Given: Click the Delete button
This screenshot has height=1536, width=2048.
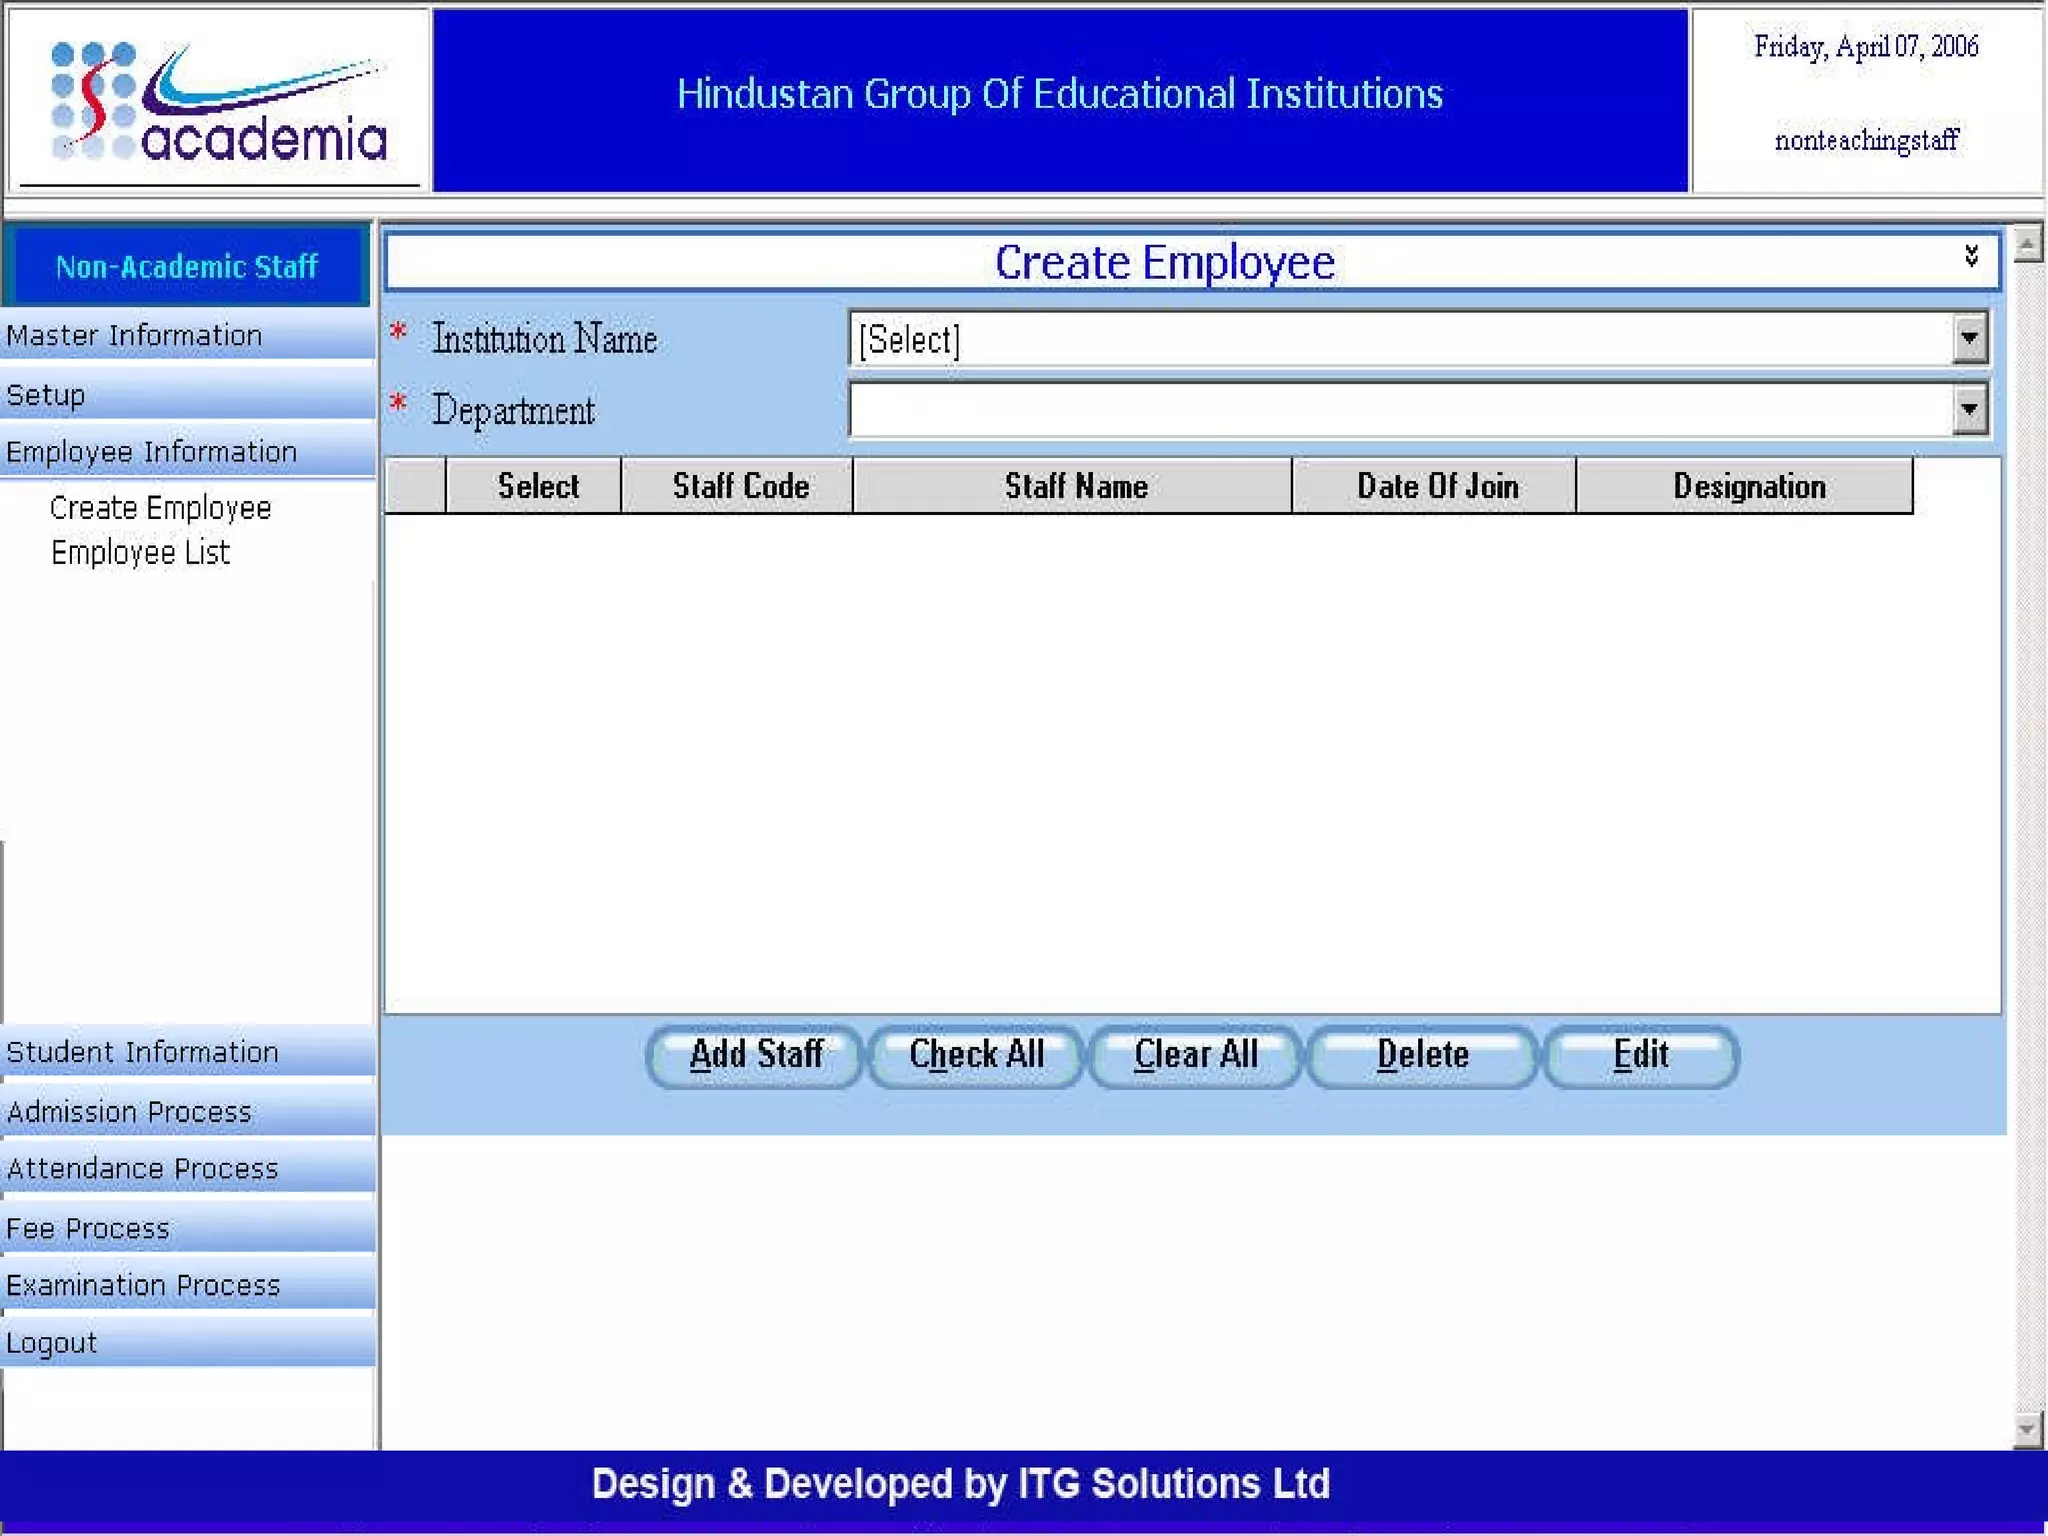Looking at the screenshot, I should point(1421,1055).
